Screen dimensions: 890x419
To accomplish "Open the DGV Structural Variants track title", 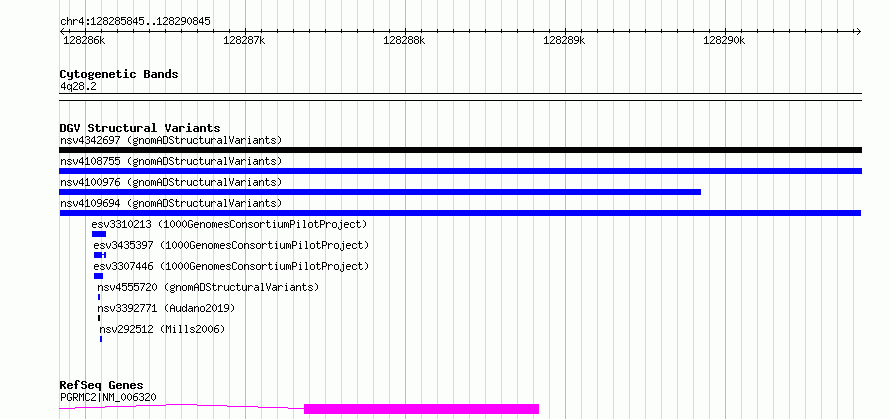I will coord(140,128).
